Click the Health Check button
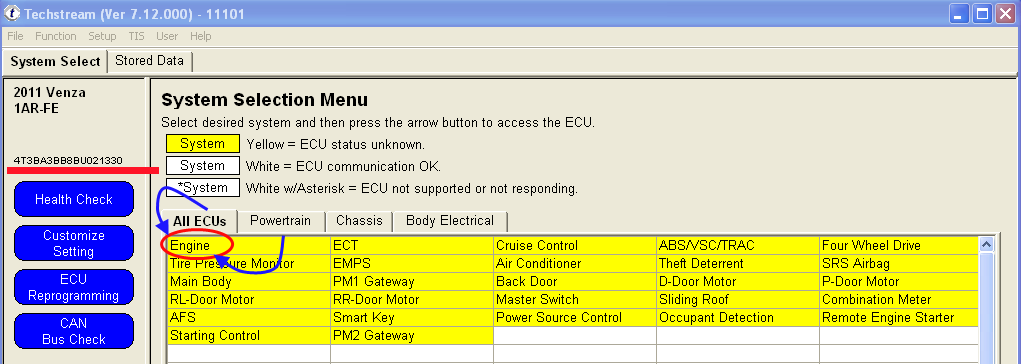This screenshot has width=1021, height=364. [x=74, y=199]
